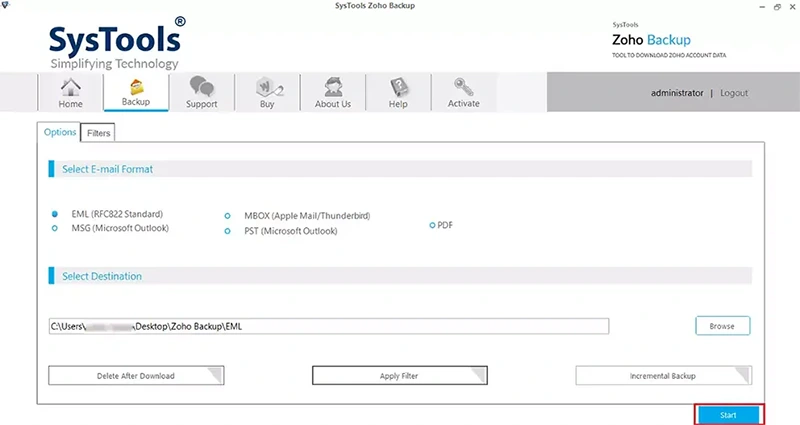Viewport: 800px width, 425px height.
Task: Toggle Delete After Download option
Action: (136, 376)
